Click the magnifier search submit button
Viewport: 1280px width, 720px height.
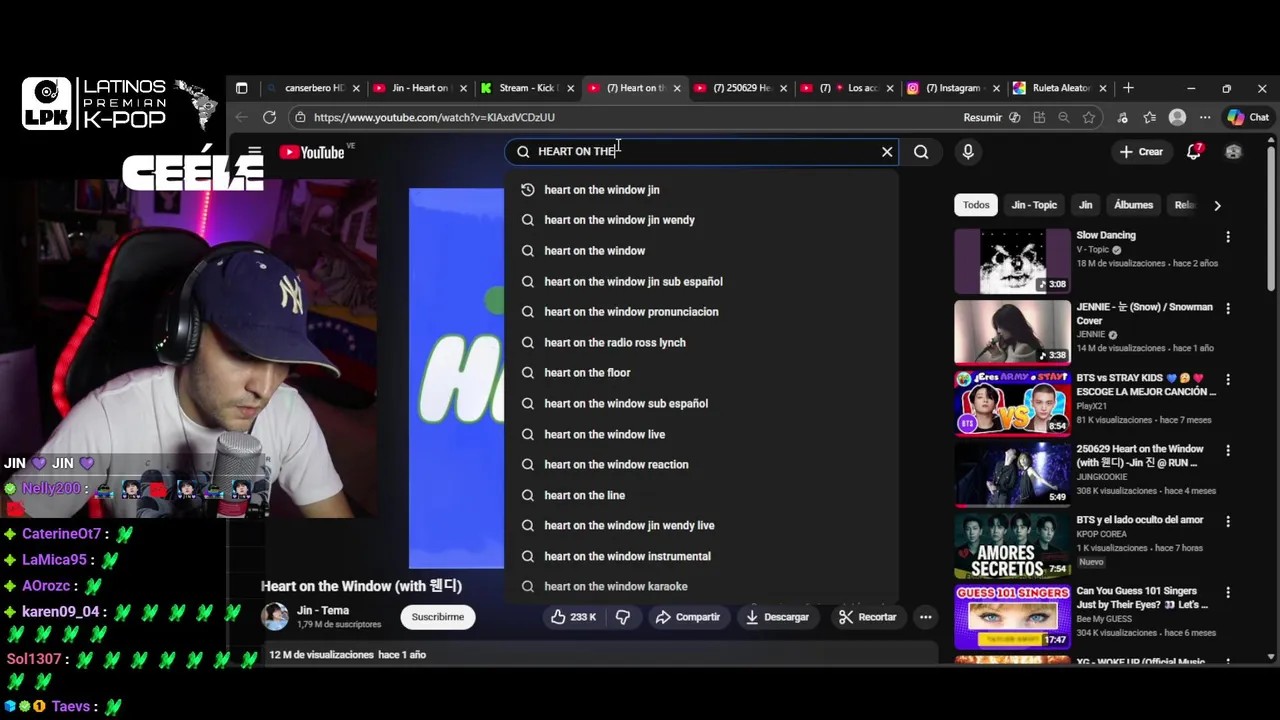[x=921, y=152]
